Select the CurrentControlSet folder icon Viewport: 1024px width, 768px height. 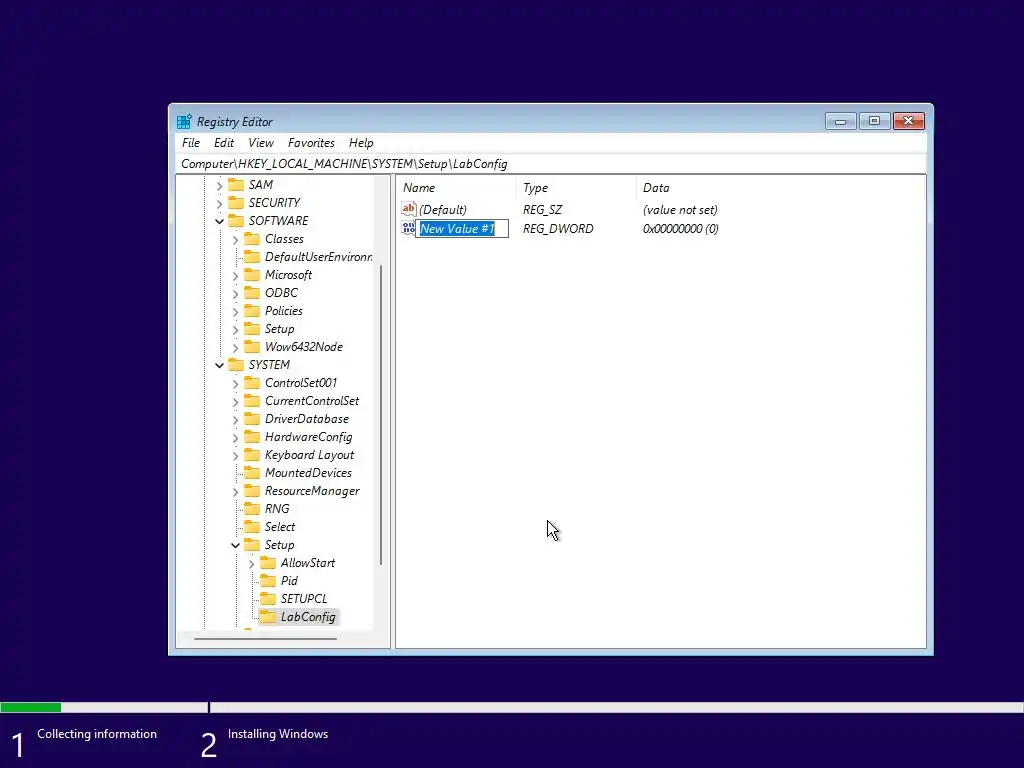point(252,401)
